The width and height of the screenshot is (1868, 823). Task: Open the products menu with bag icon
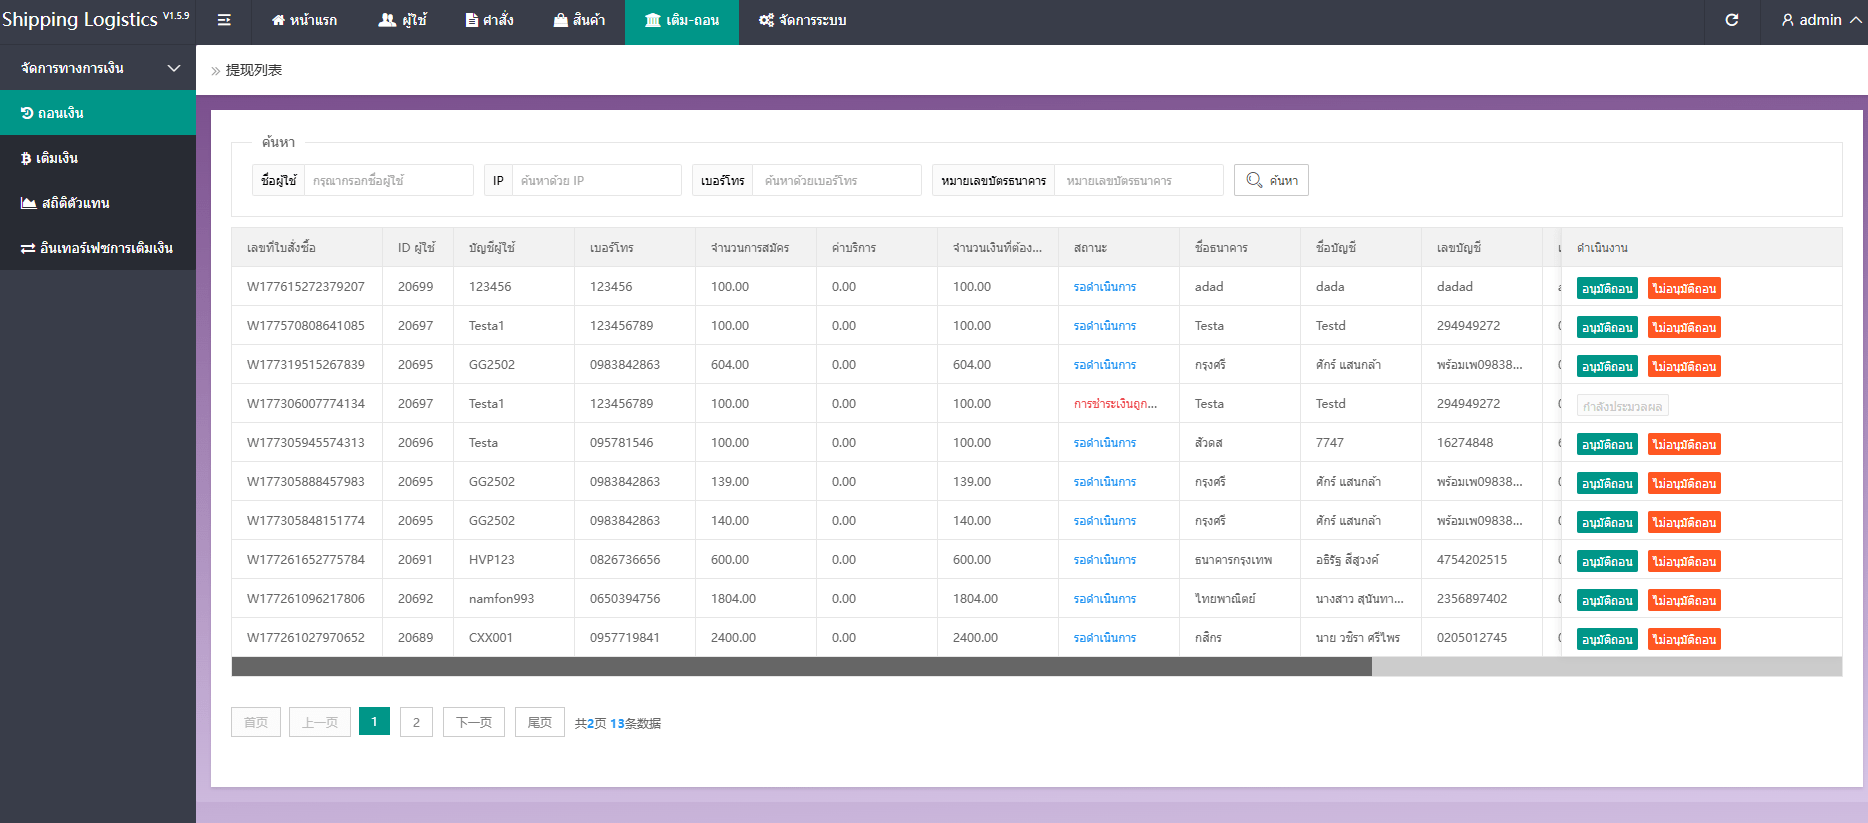(x=579, y=20)
